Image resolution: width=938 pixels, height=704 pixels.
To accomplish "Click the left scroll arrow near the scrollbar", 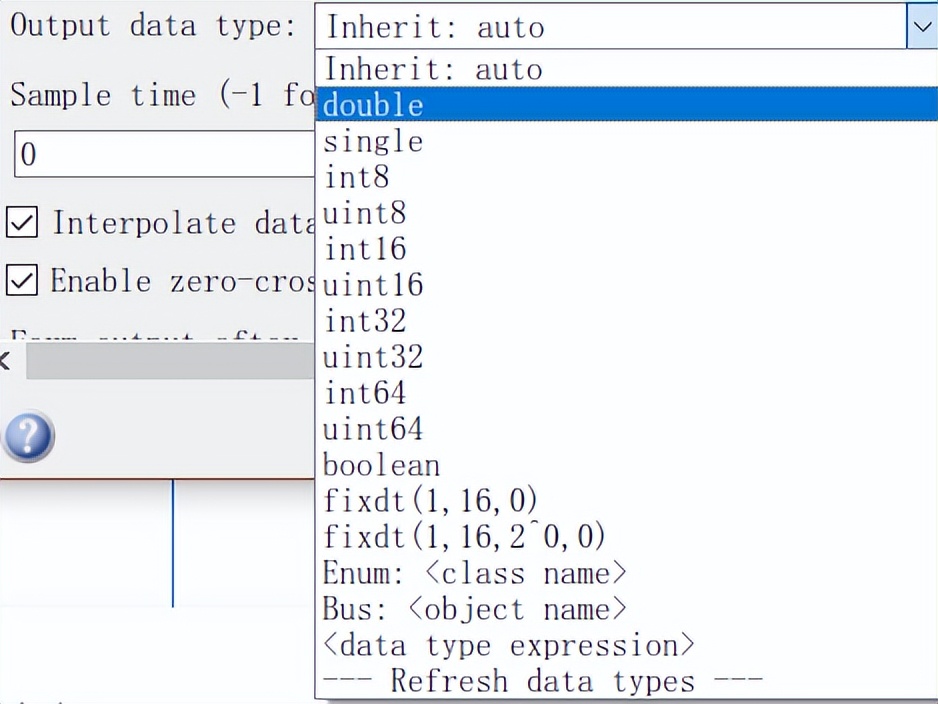I will click(5, 362).
